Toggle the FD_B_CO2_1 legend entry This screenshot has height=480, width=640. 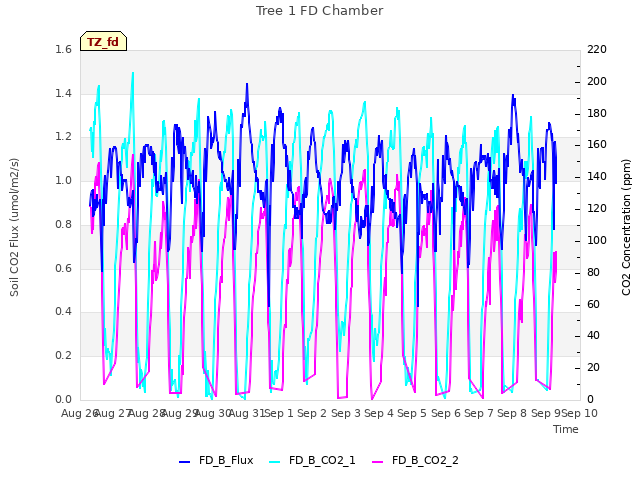coord(313,460)
